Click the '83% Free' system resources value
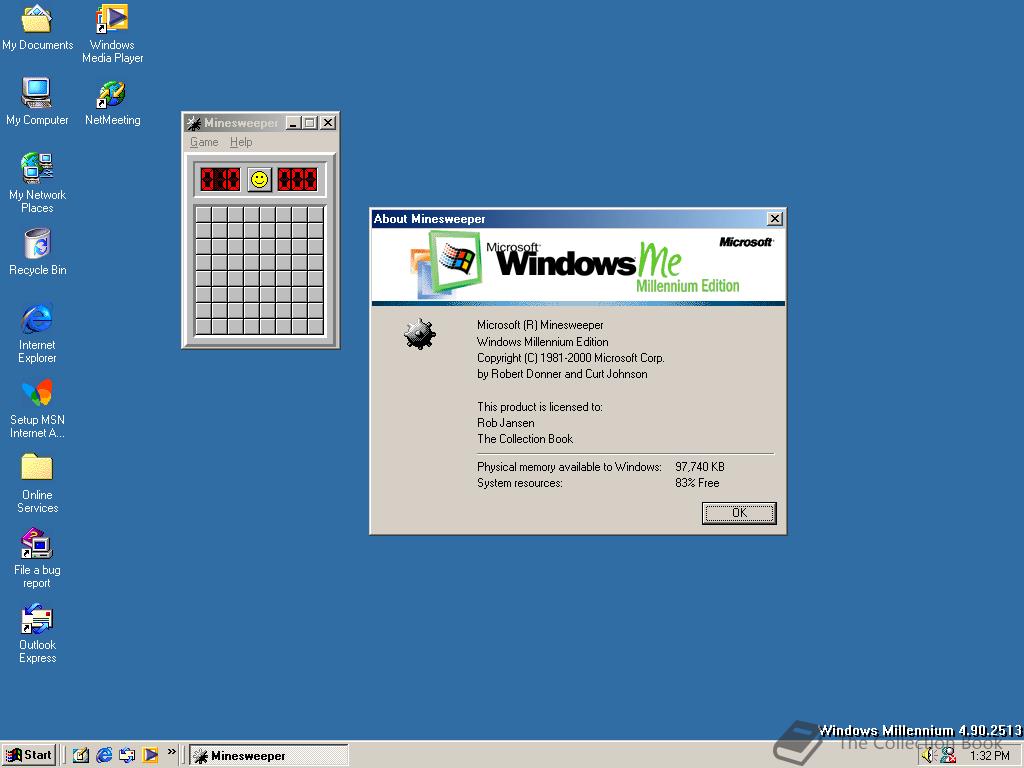1024x768 pixels. (x=697, y=483)
